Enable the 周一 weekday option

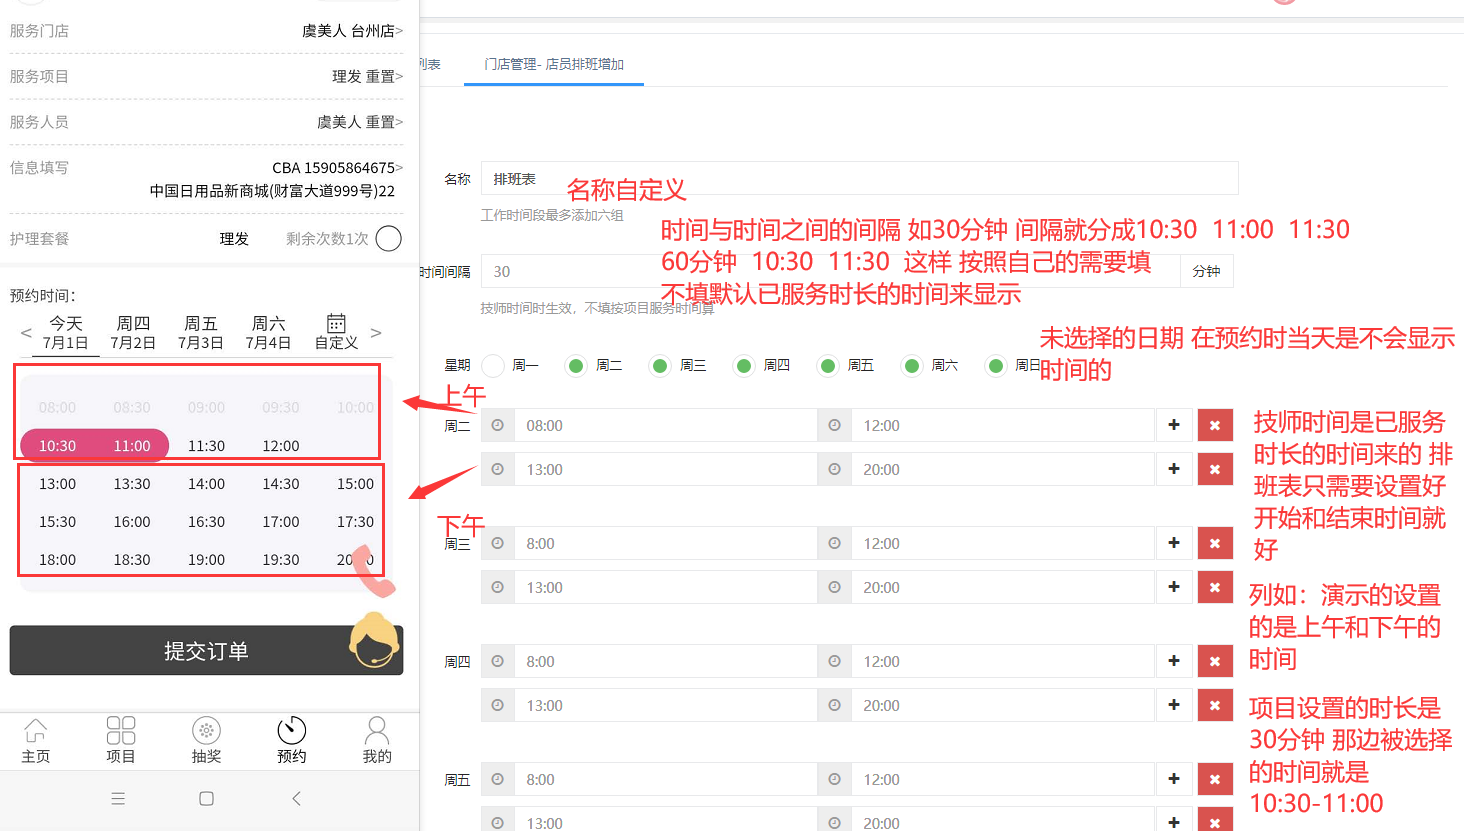tap(493, 366)
